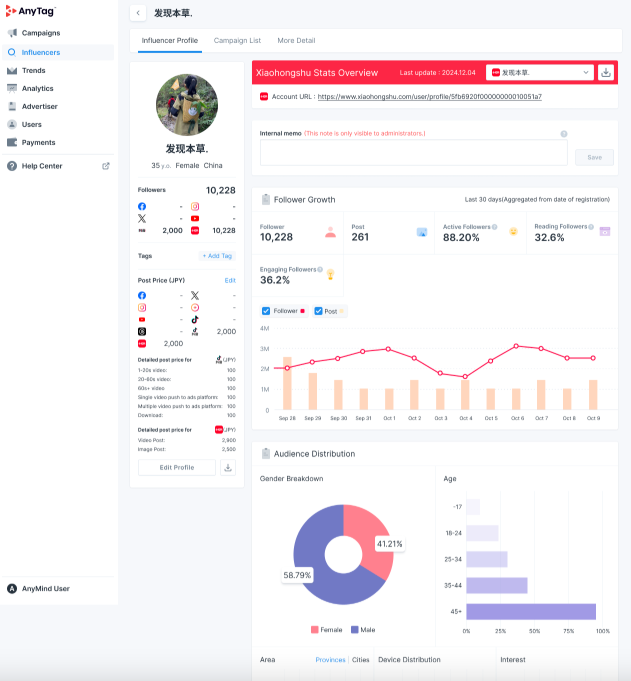Open the account selector dropdown in stats header
Image resolution: width=631 pixels, height=681 pixels.
pos(540,72)
